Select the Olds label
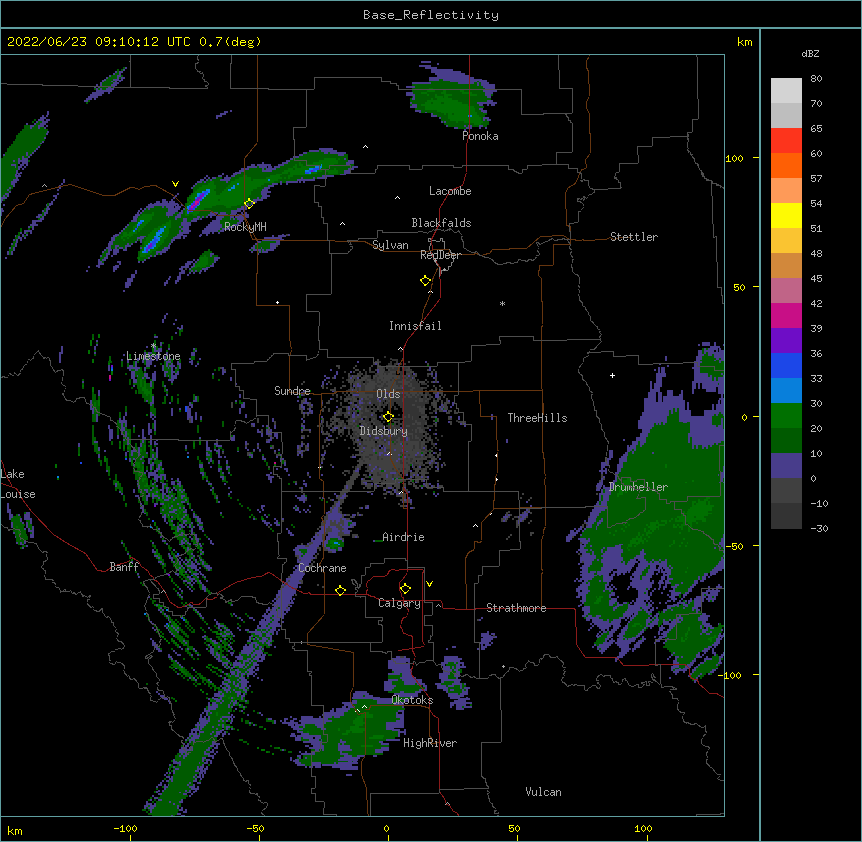 point(388,394)
